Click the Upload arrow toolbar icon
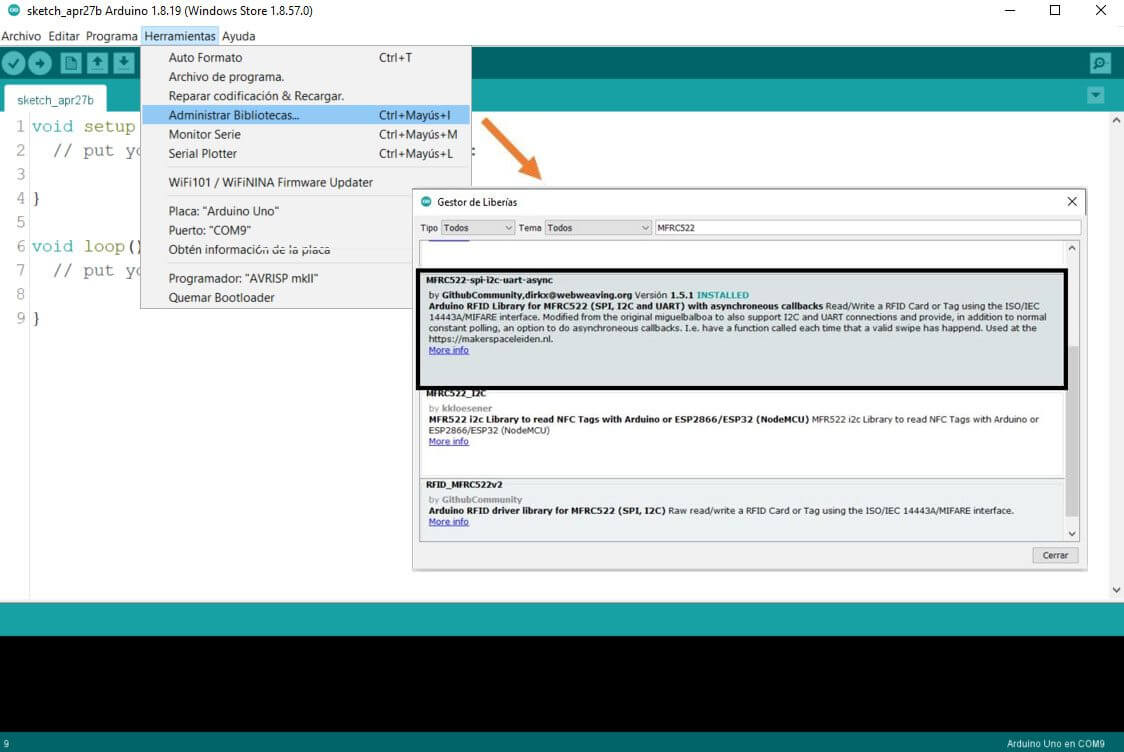The image size is (1124, 752). pos(40,64)
